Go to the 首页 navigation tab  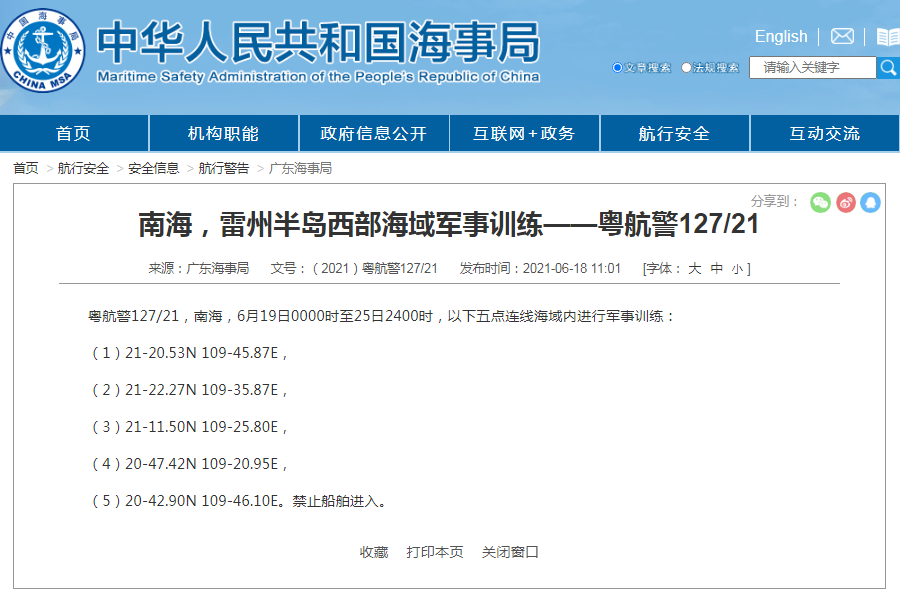point(73,134)
